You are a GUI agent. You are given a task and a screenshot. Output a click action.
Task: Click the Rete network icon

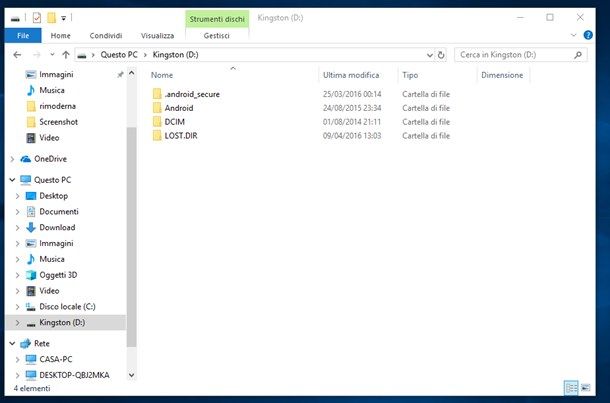pyautogui.click(x=26, y=343)
